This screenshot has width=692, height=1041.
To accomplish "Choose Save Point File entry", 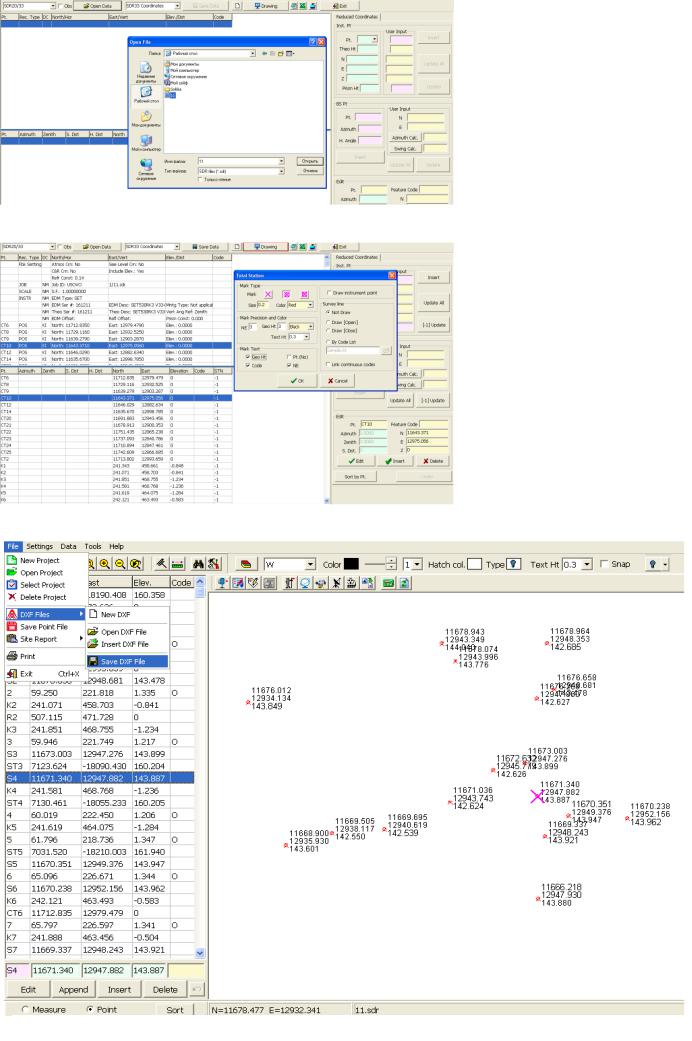I will [44, 626].
